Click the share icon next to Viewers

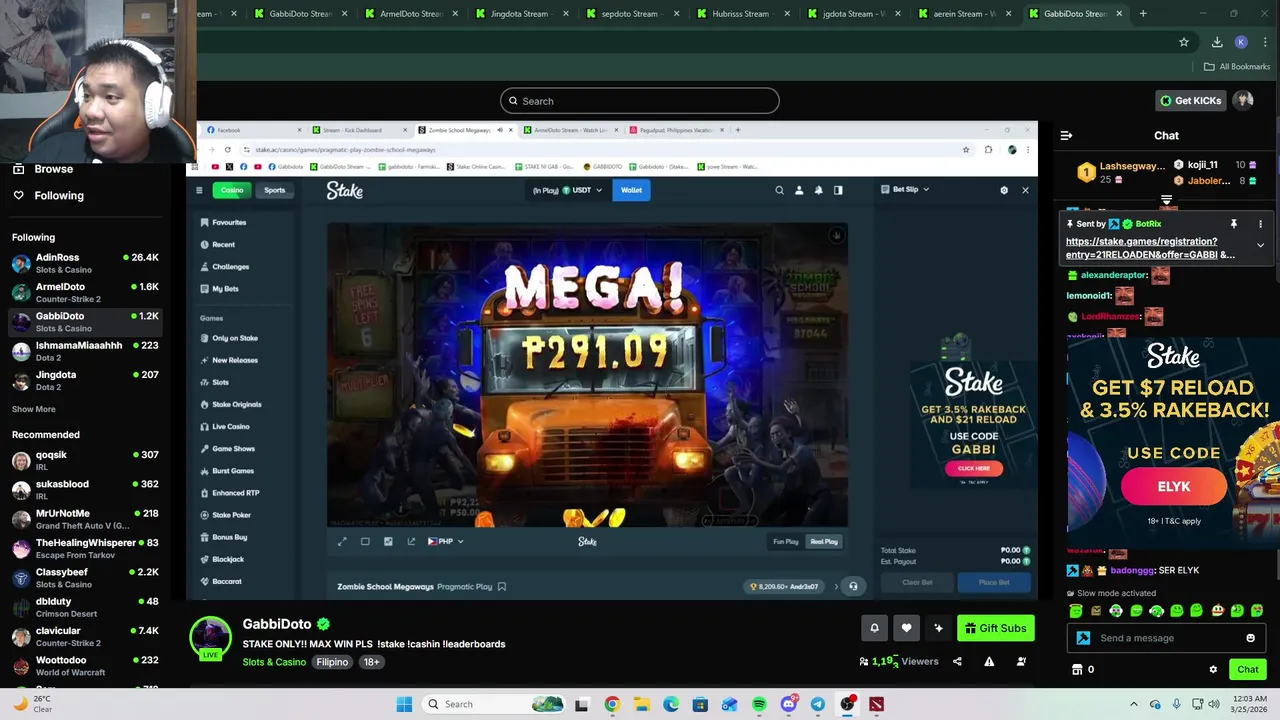(957, 661)
